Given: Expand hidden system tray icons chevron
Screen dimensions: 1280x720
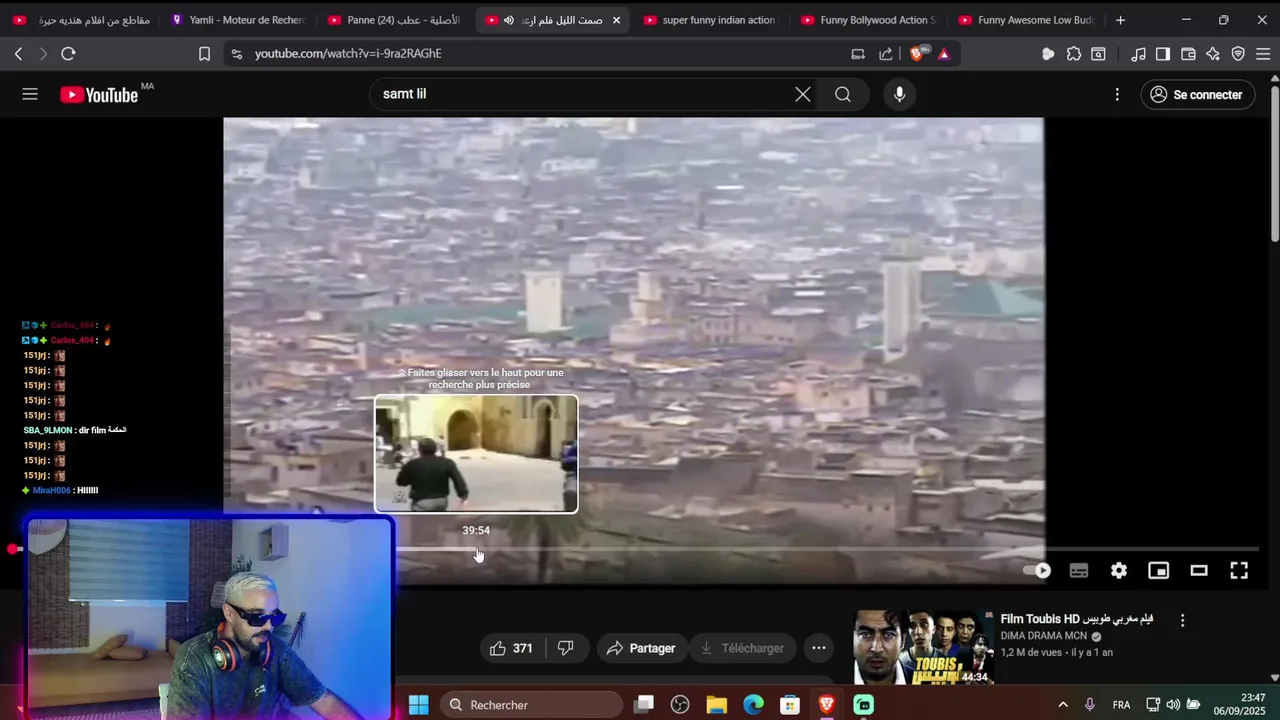Looking at the screenshot, I should pyautogui.click(x=1062, y=705).
